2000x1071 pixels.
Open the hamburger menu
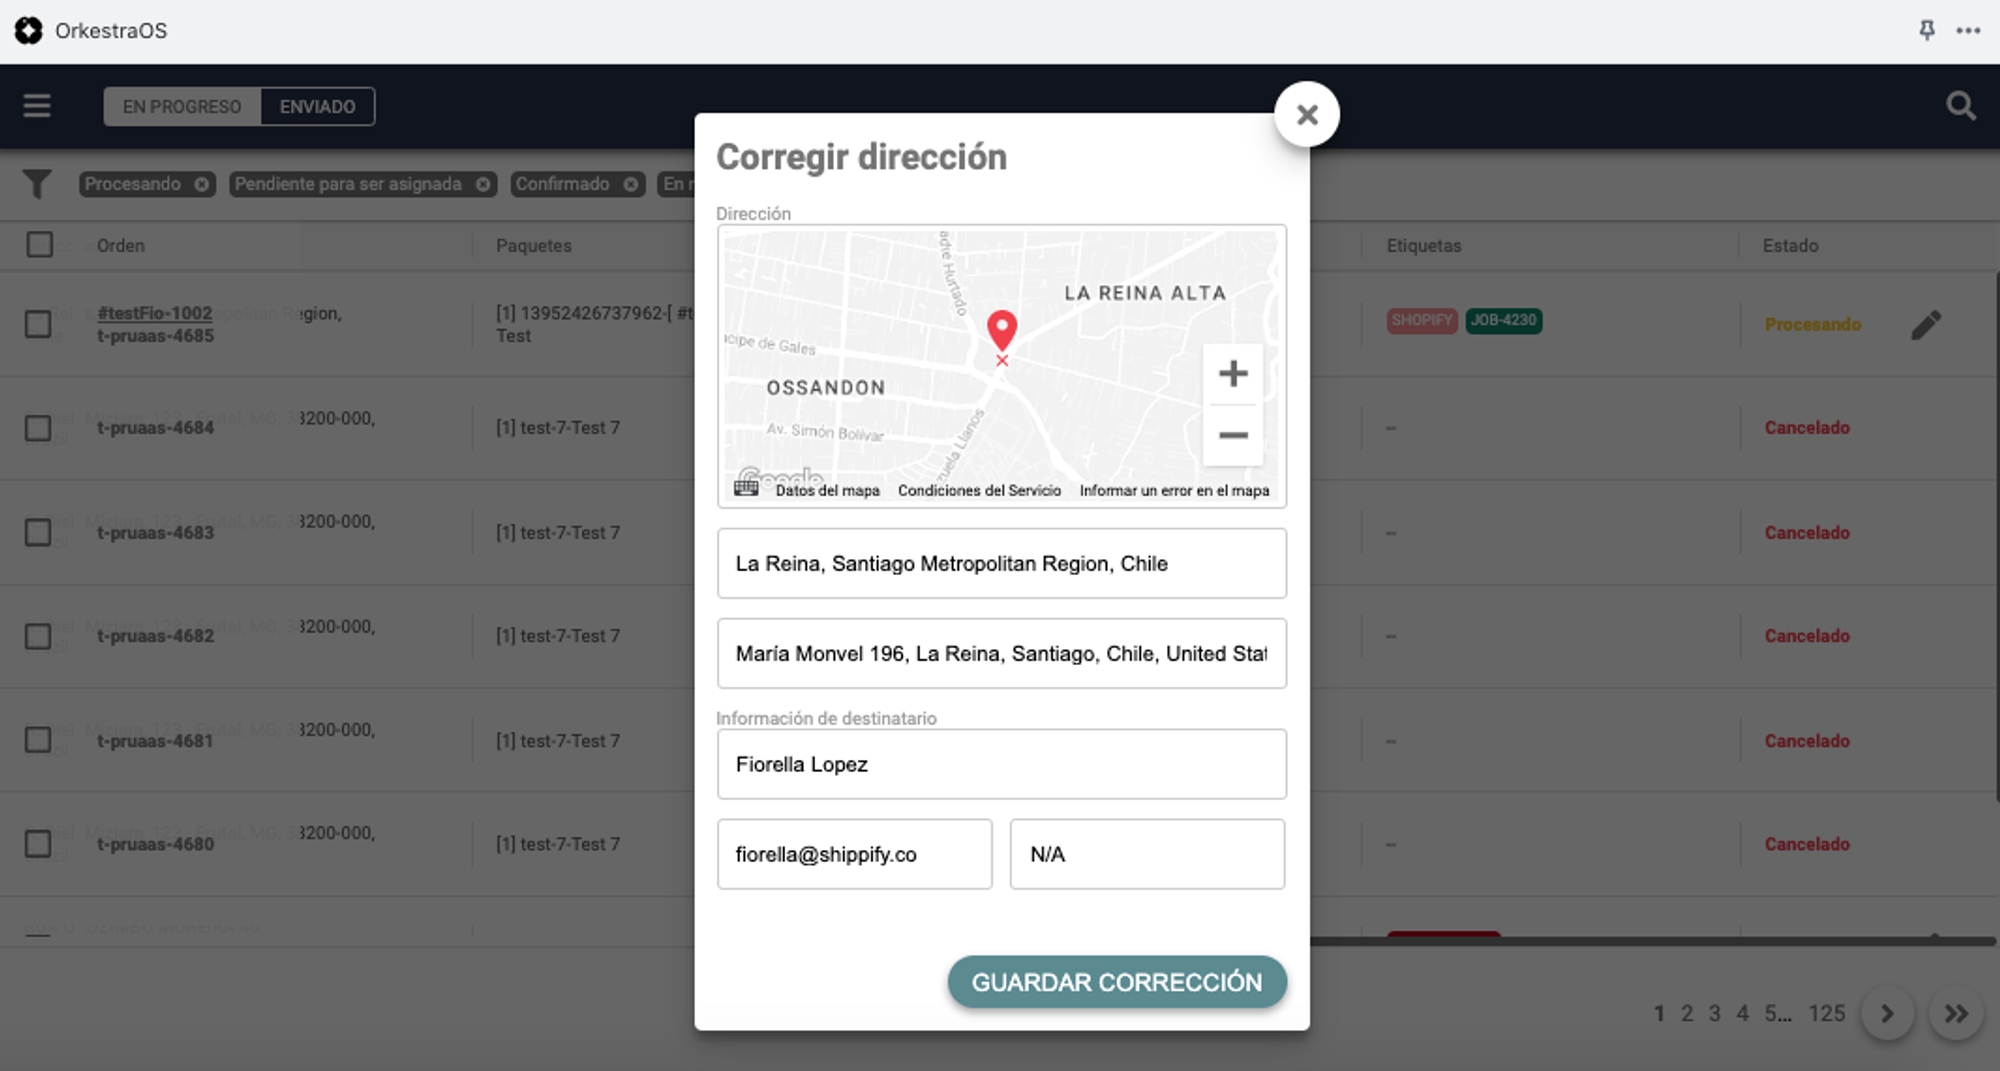tap(37, 106)
